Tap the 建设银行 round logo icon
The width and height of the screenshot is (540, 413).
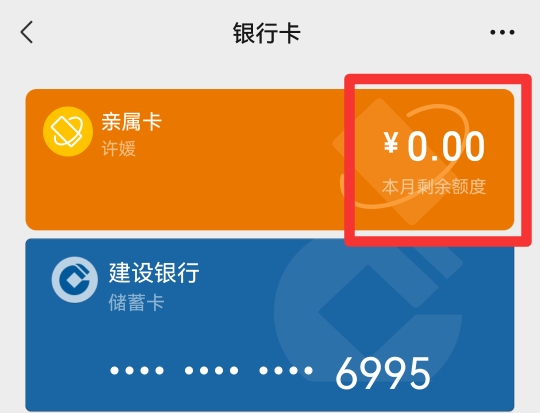pos(75,280)
